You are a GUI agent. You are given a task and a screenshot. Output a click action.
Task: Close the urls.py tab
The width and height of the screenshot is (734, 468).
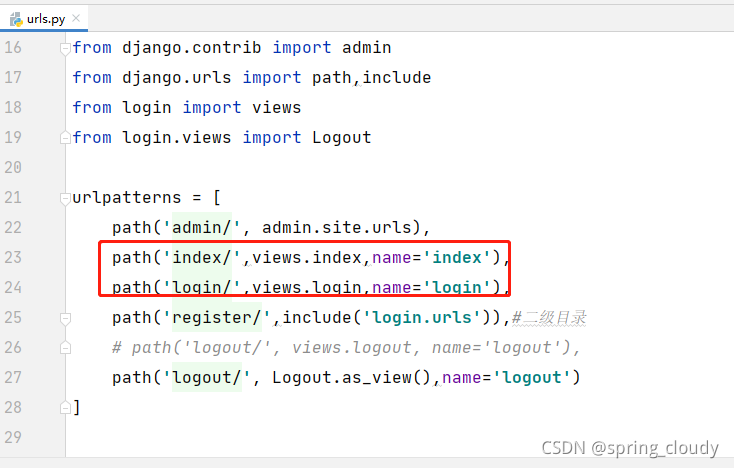click(x=76, y=18)
